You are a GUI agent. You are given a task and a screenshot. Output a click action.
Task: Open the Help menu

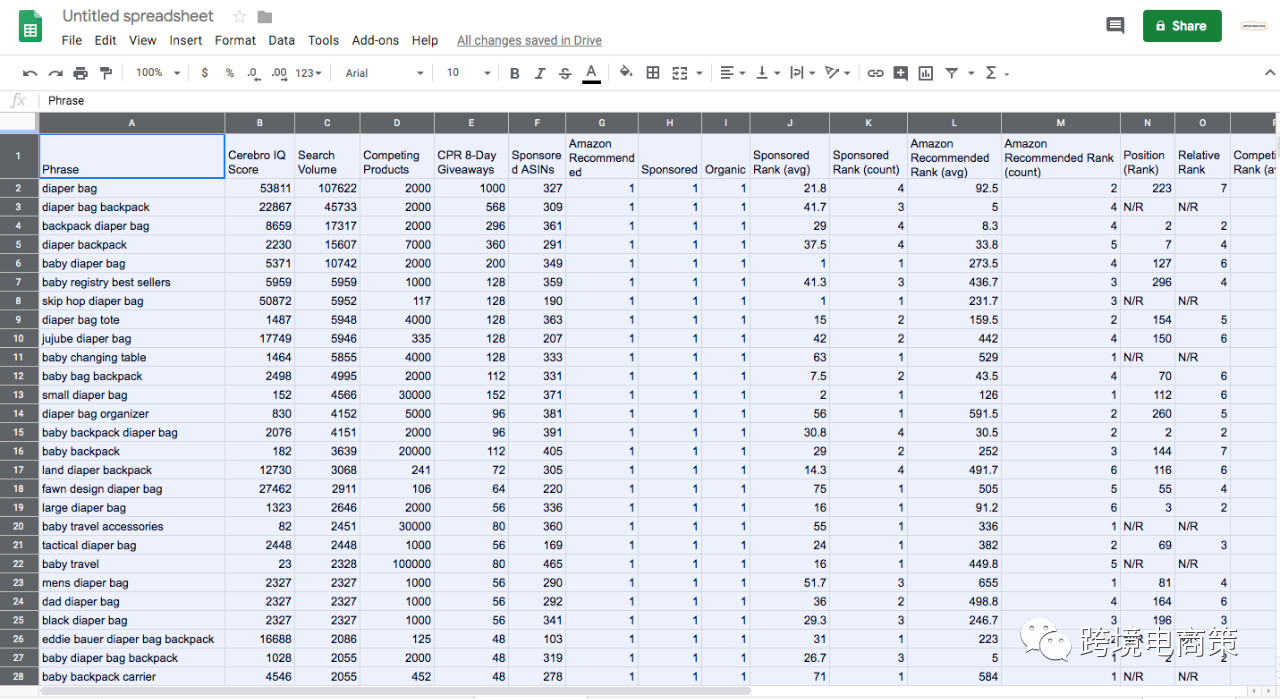425,40
